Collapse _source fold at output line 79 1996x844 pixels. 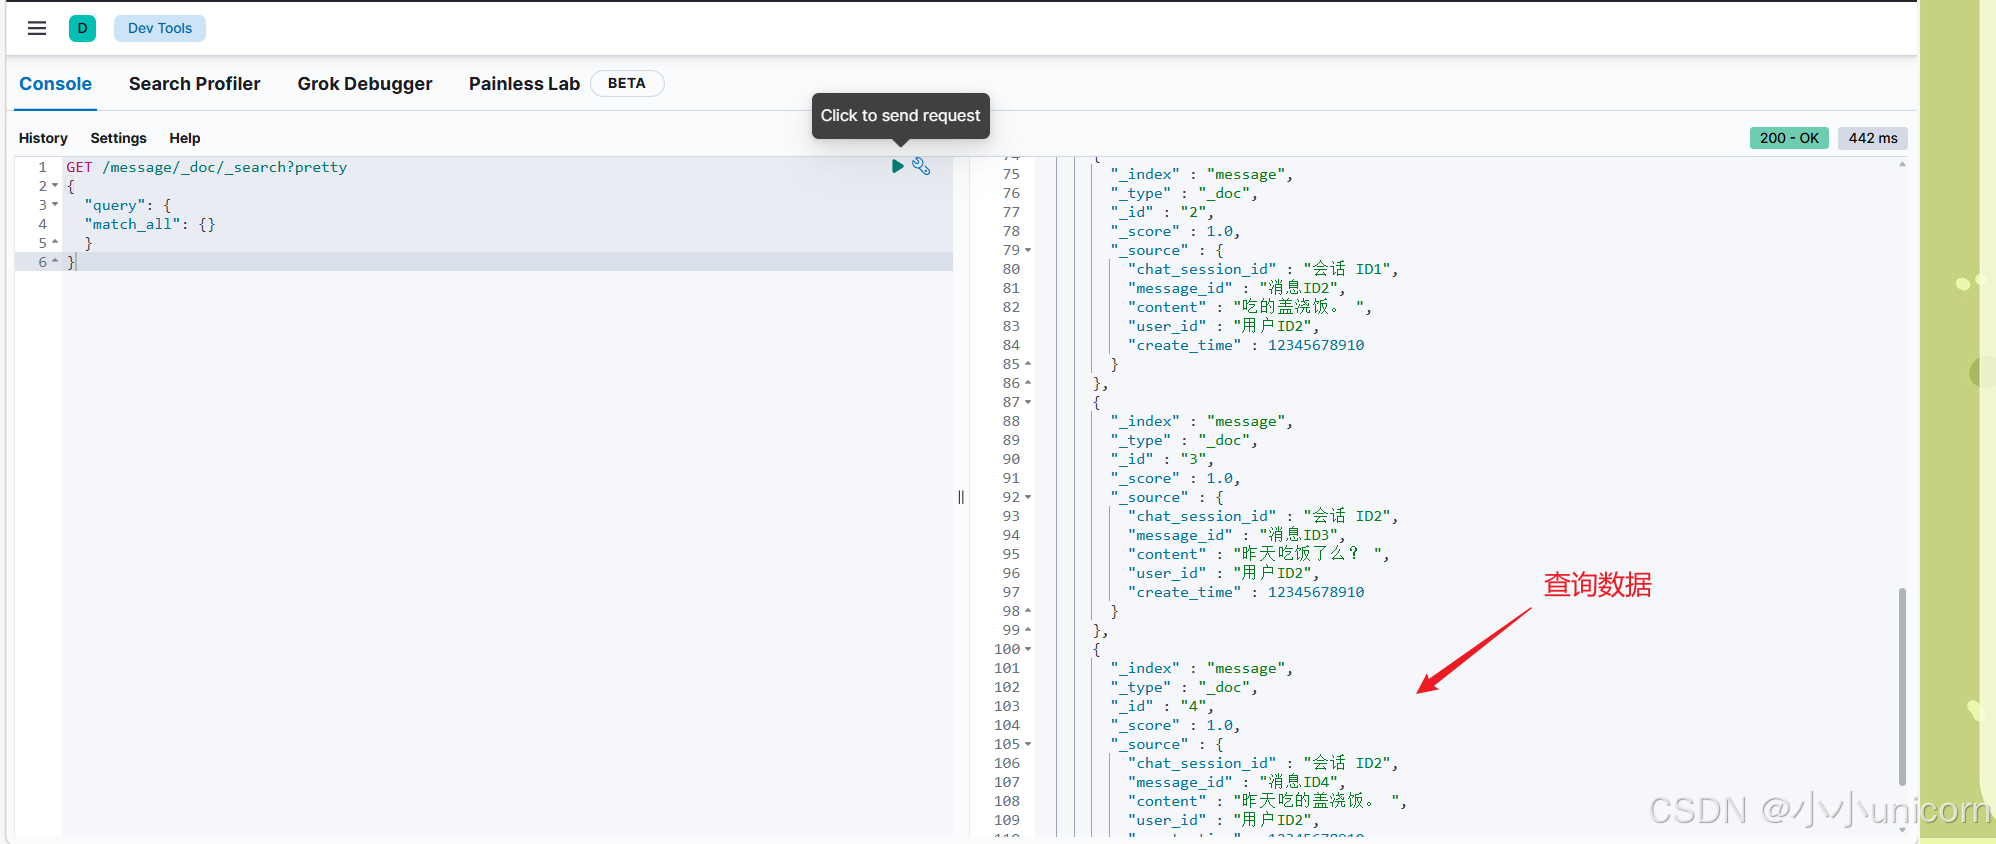coord(1028,250)
